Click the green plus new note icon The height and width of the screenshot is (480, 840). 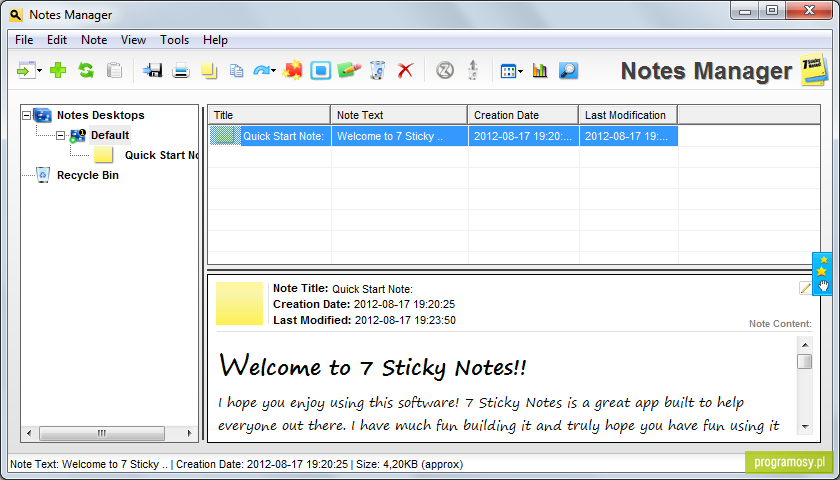point(58,70)
